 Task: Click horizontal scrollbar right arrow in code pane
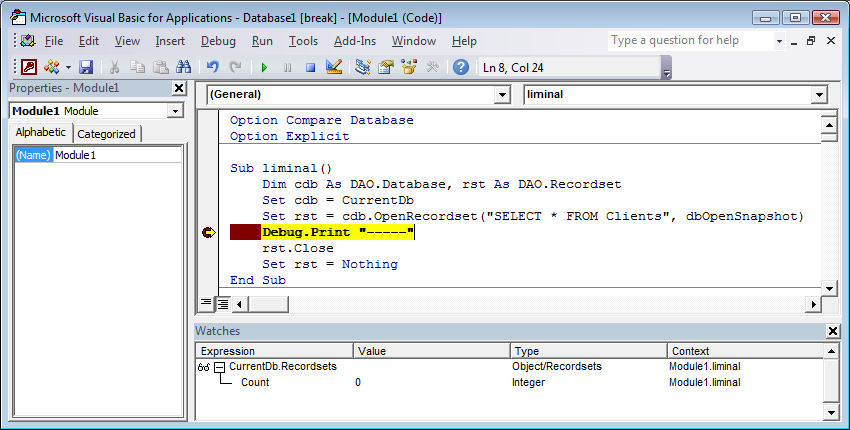(x=813, y=304)
